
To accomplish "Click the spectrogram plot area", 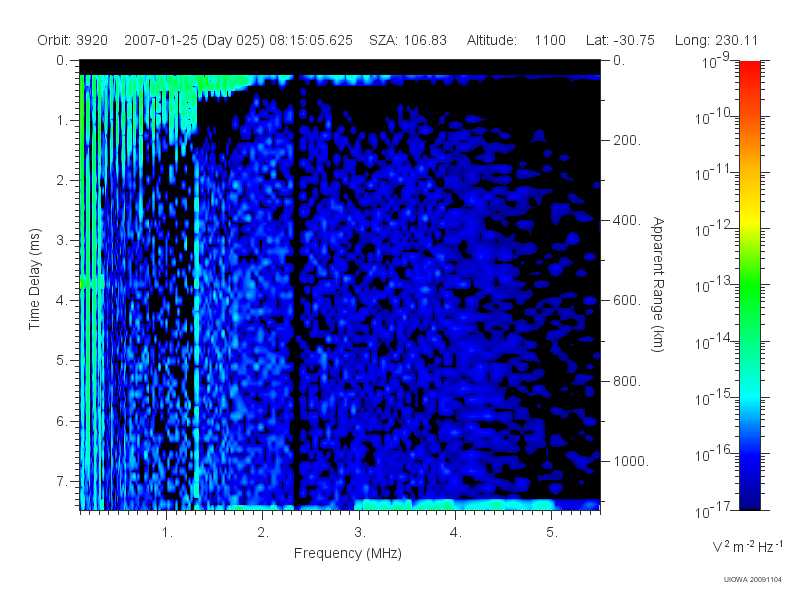I will [340, 285].
